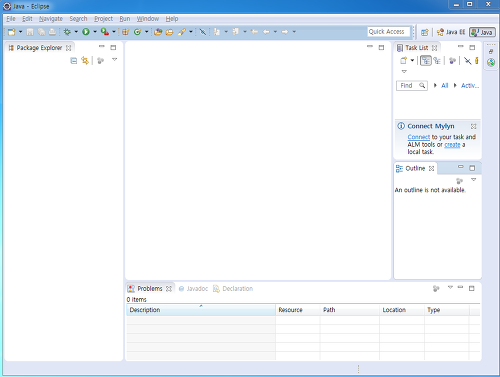Screen dimensions: 500x377
Task: Click the colorful globe icon in right trim
Action: pos(491,62)
